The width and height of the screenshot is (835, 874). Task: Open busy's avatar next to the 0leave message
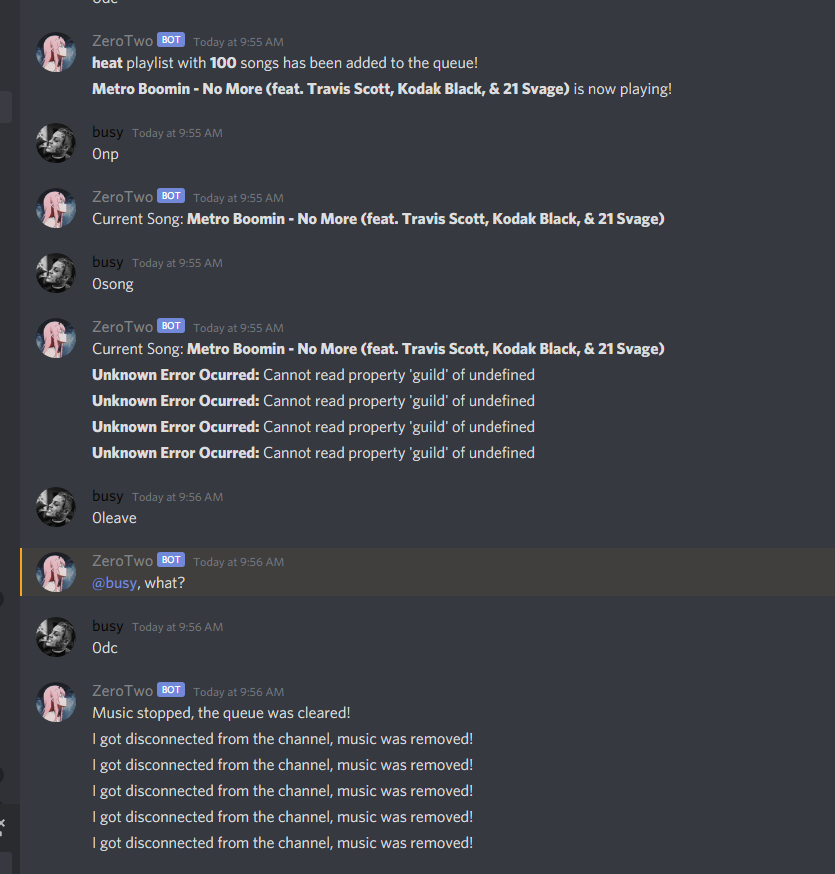(56, 507)
